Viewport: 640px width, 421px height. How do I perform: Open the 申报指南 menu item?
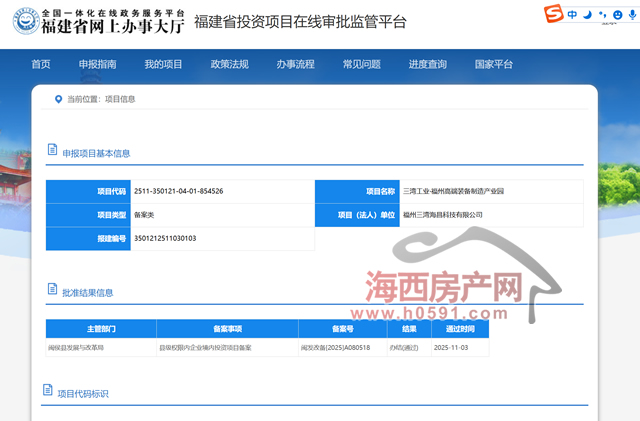pyautogui.click(x=97, y=64)
